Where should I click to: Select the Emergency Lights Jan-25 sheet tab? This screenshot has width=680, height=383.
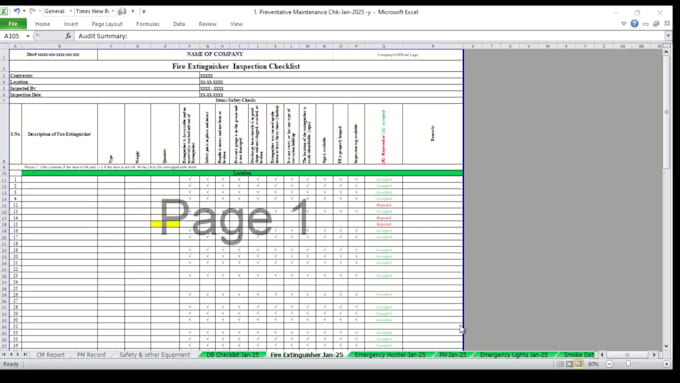pyautogui.click(x=513, y=355)
